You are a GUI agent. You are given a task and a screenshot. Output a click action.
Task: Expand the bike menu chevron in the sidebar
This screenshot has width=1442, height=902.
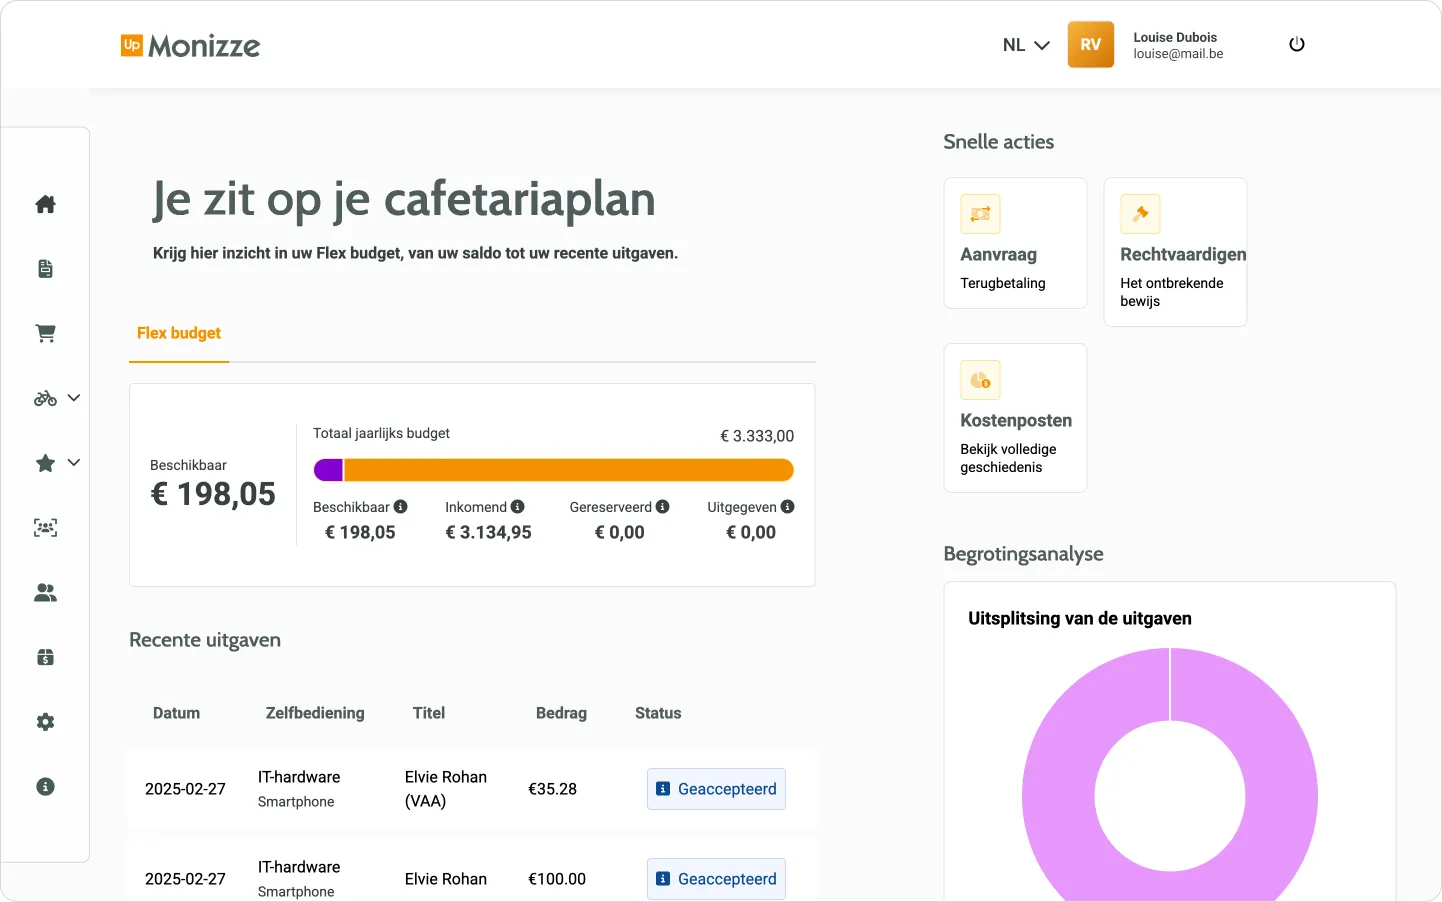pyautogui.click(x=73, y=398)
